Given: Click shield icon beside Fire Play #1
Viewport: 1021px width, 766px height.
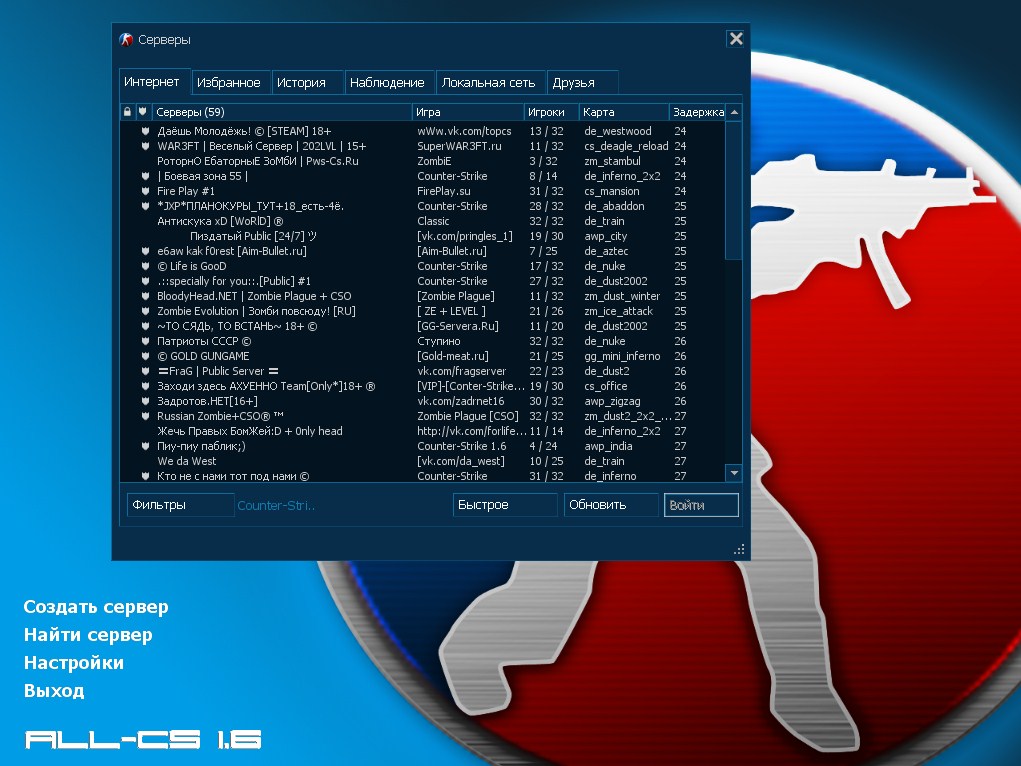Looking at the screenshot, I should coord(146,192).
